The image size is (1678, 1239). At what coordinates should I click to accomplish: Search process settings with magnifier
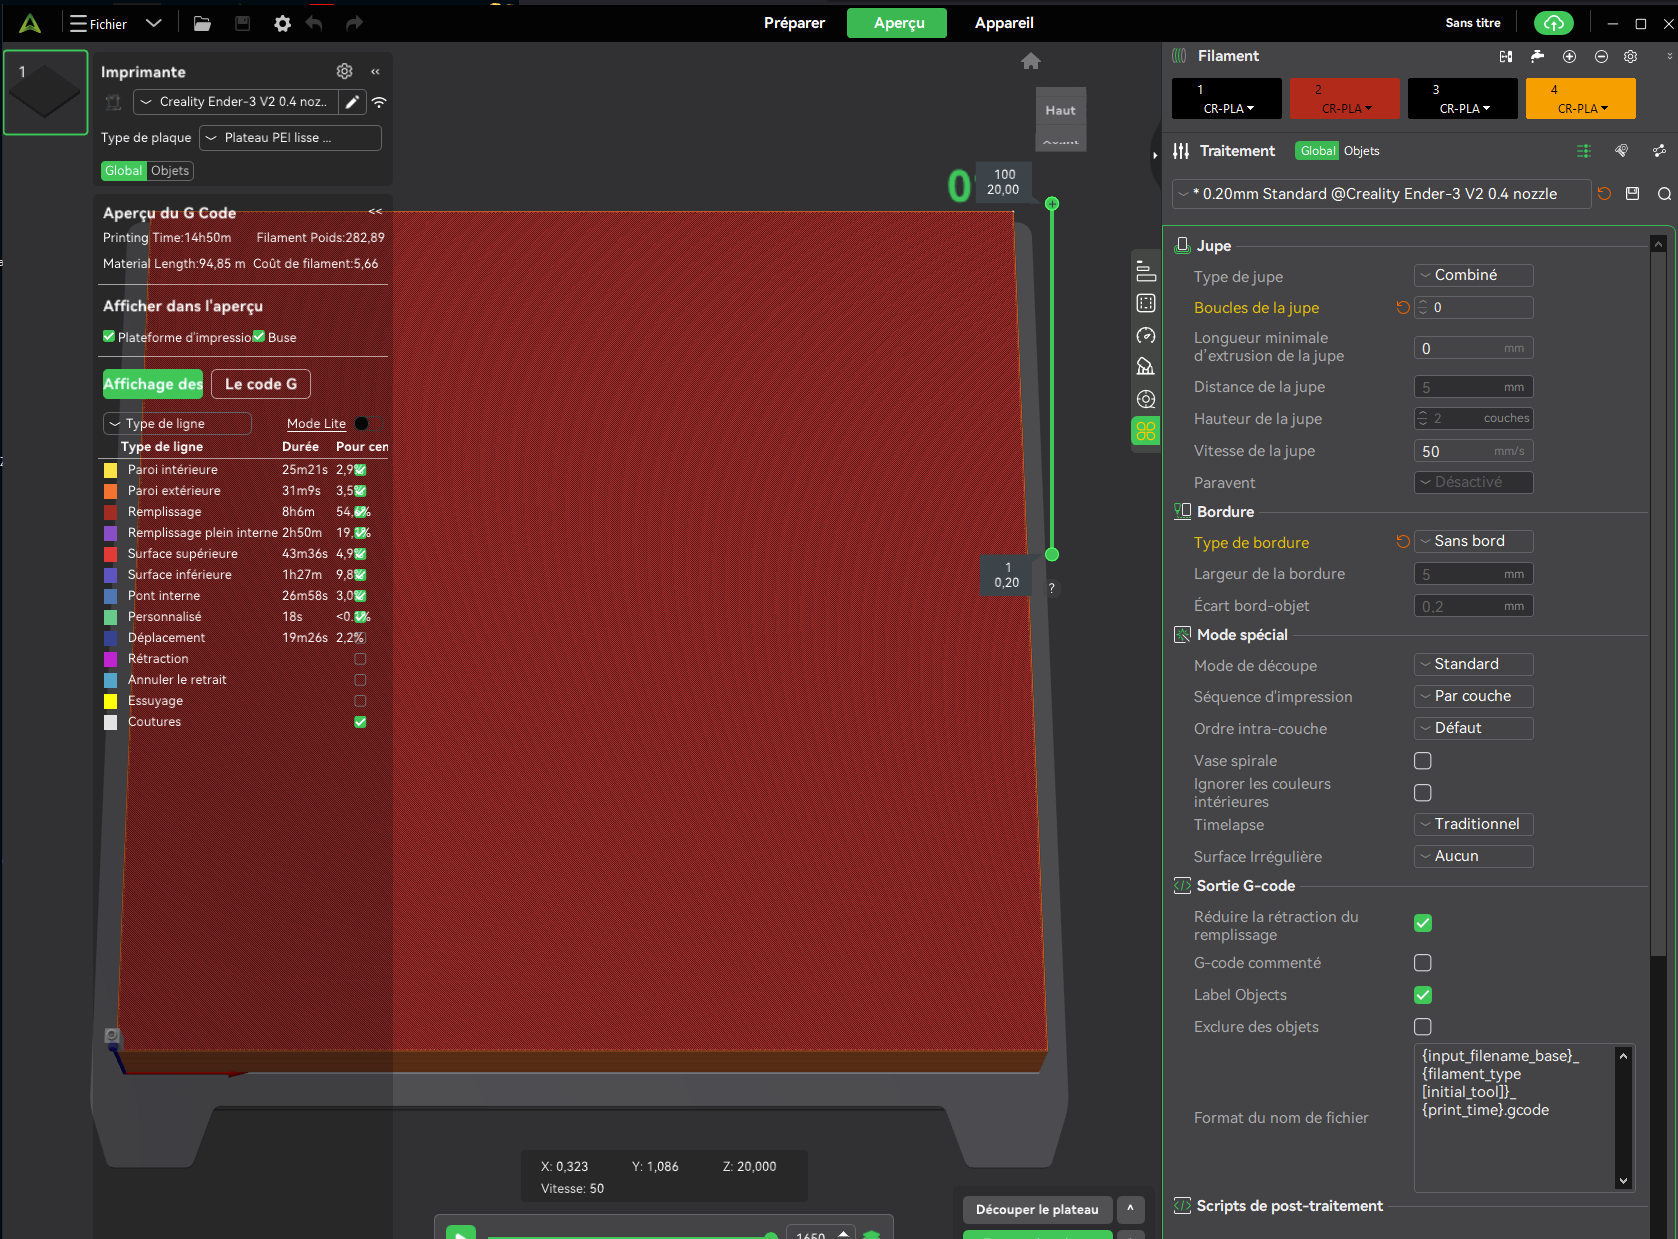coord(1664,194)
